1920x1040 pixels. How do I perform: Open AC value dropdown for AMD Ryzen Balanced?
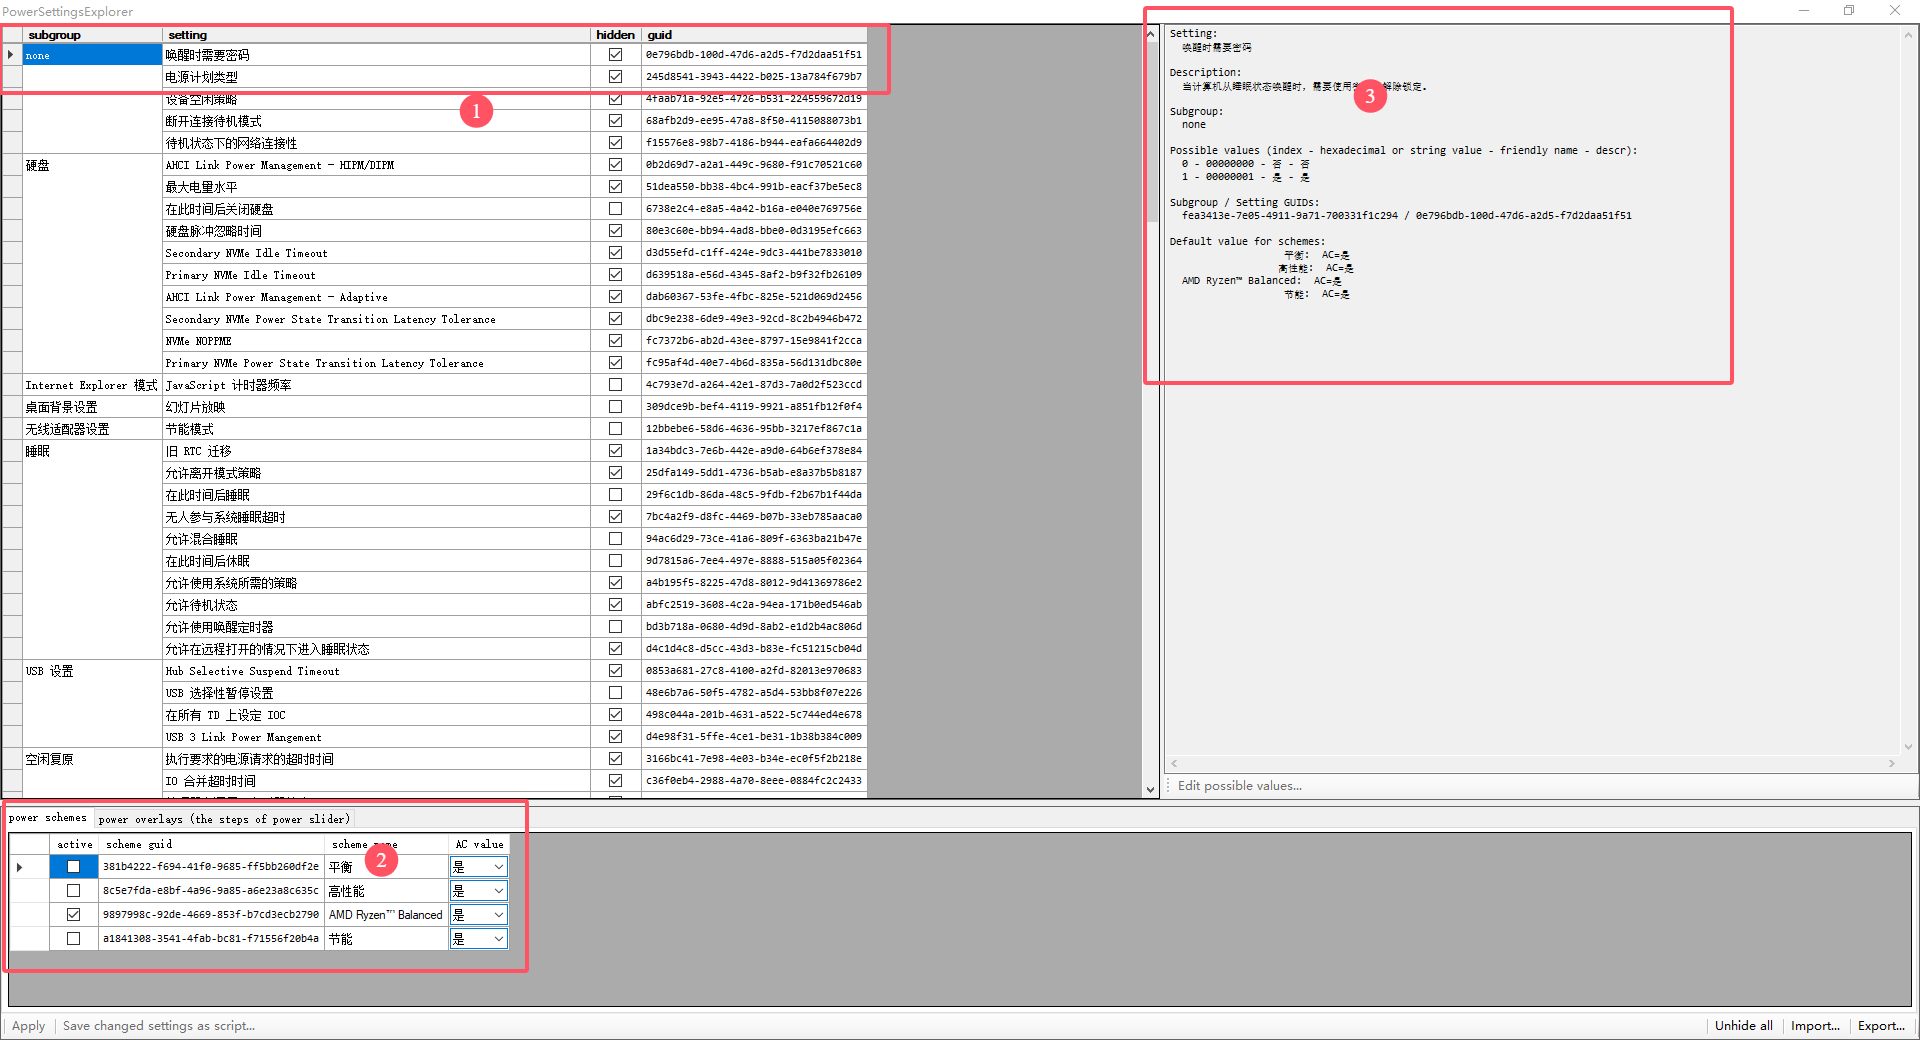[498, 915]
